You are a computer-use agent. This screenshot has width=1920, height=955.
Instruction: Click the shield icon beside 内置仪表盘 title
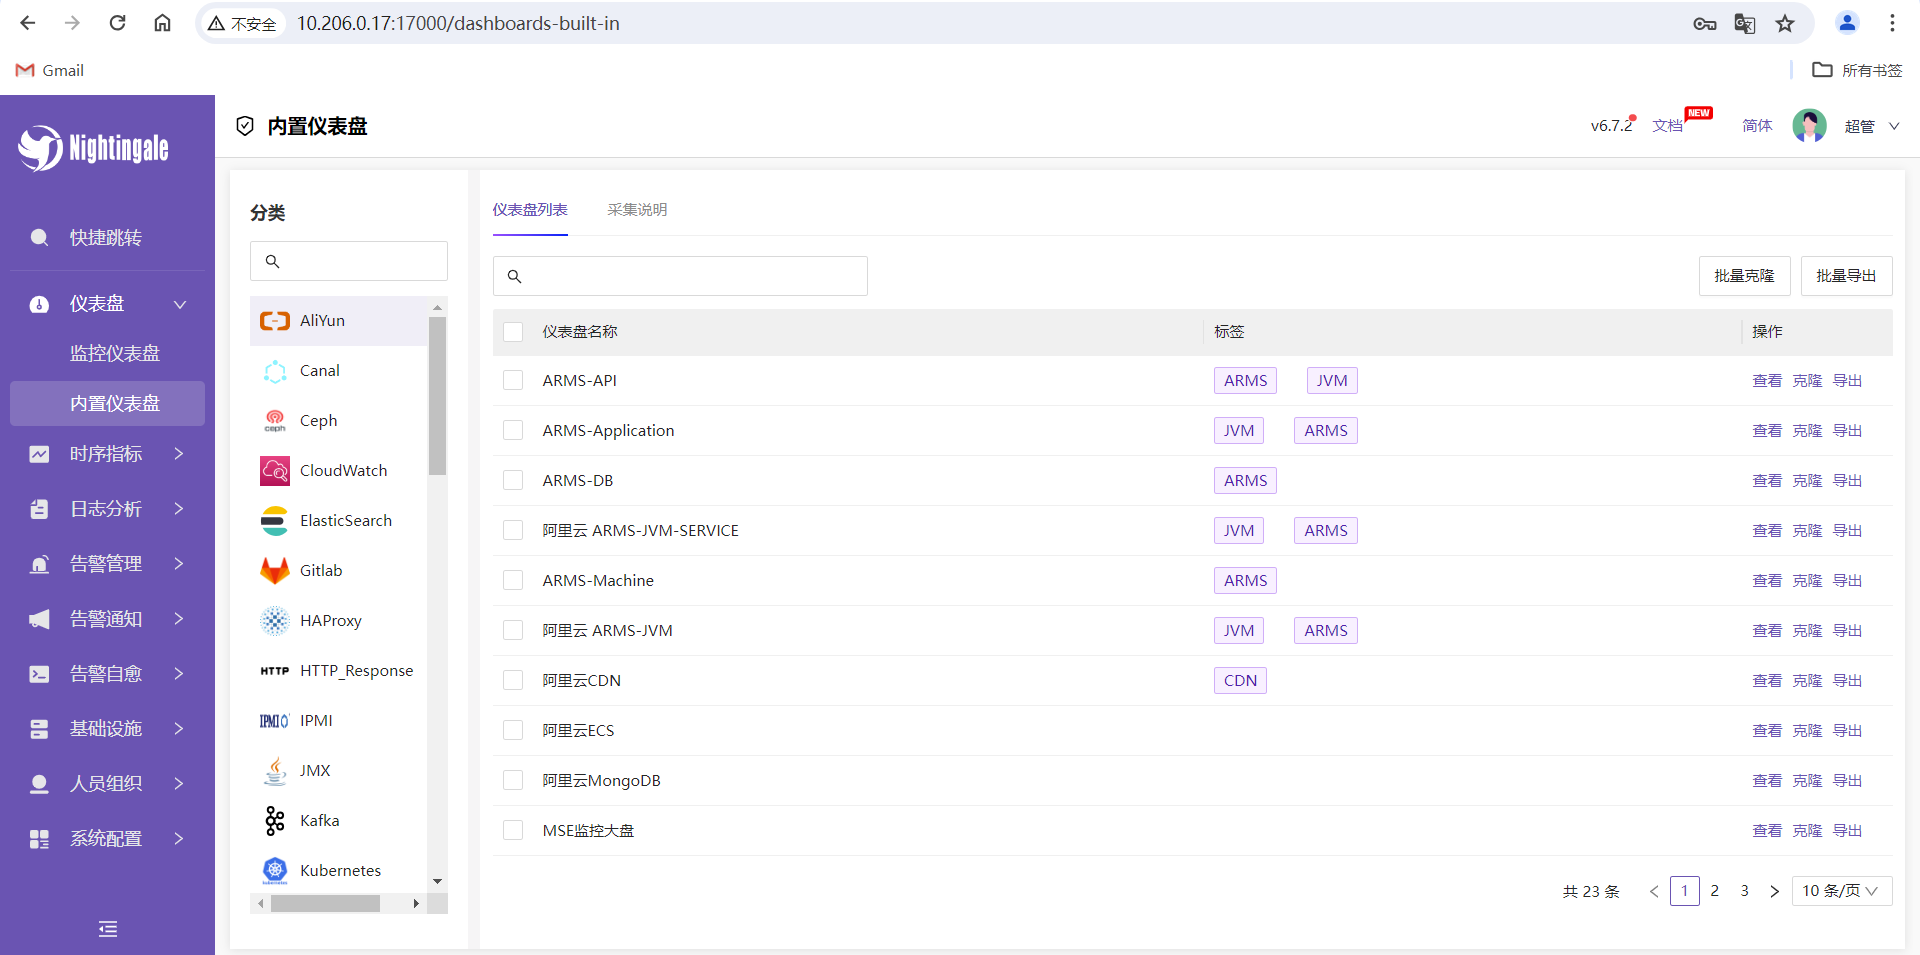pyautogui.click(x=245, y=126)
